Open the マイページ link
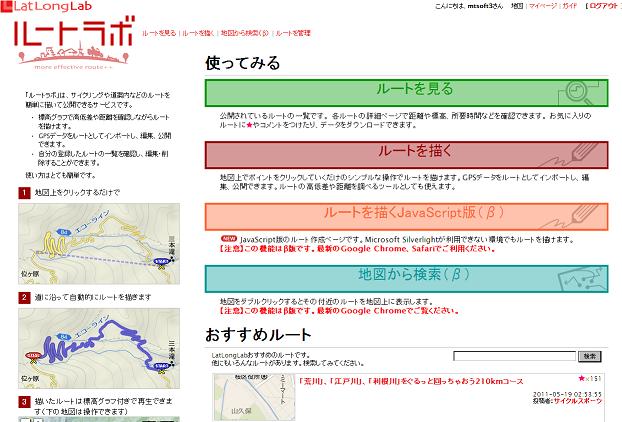Screen dimensions: 622x422 coord(543,5)
